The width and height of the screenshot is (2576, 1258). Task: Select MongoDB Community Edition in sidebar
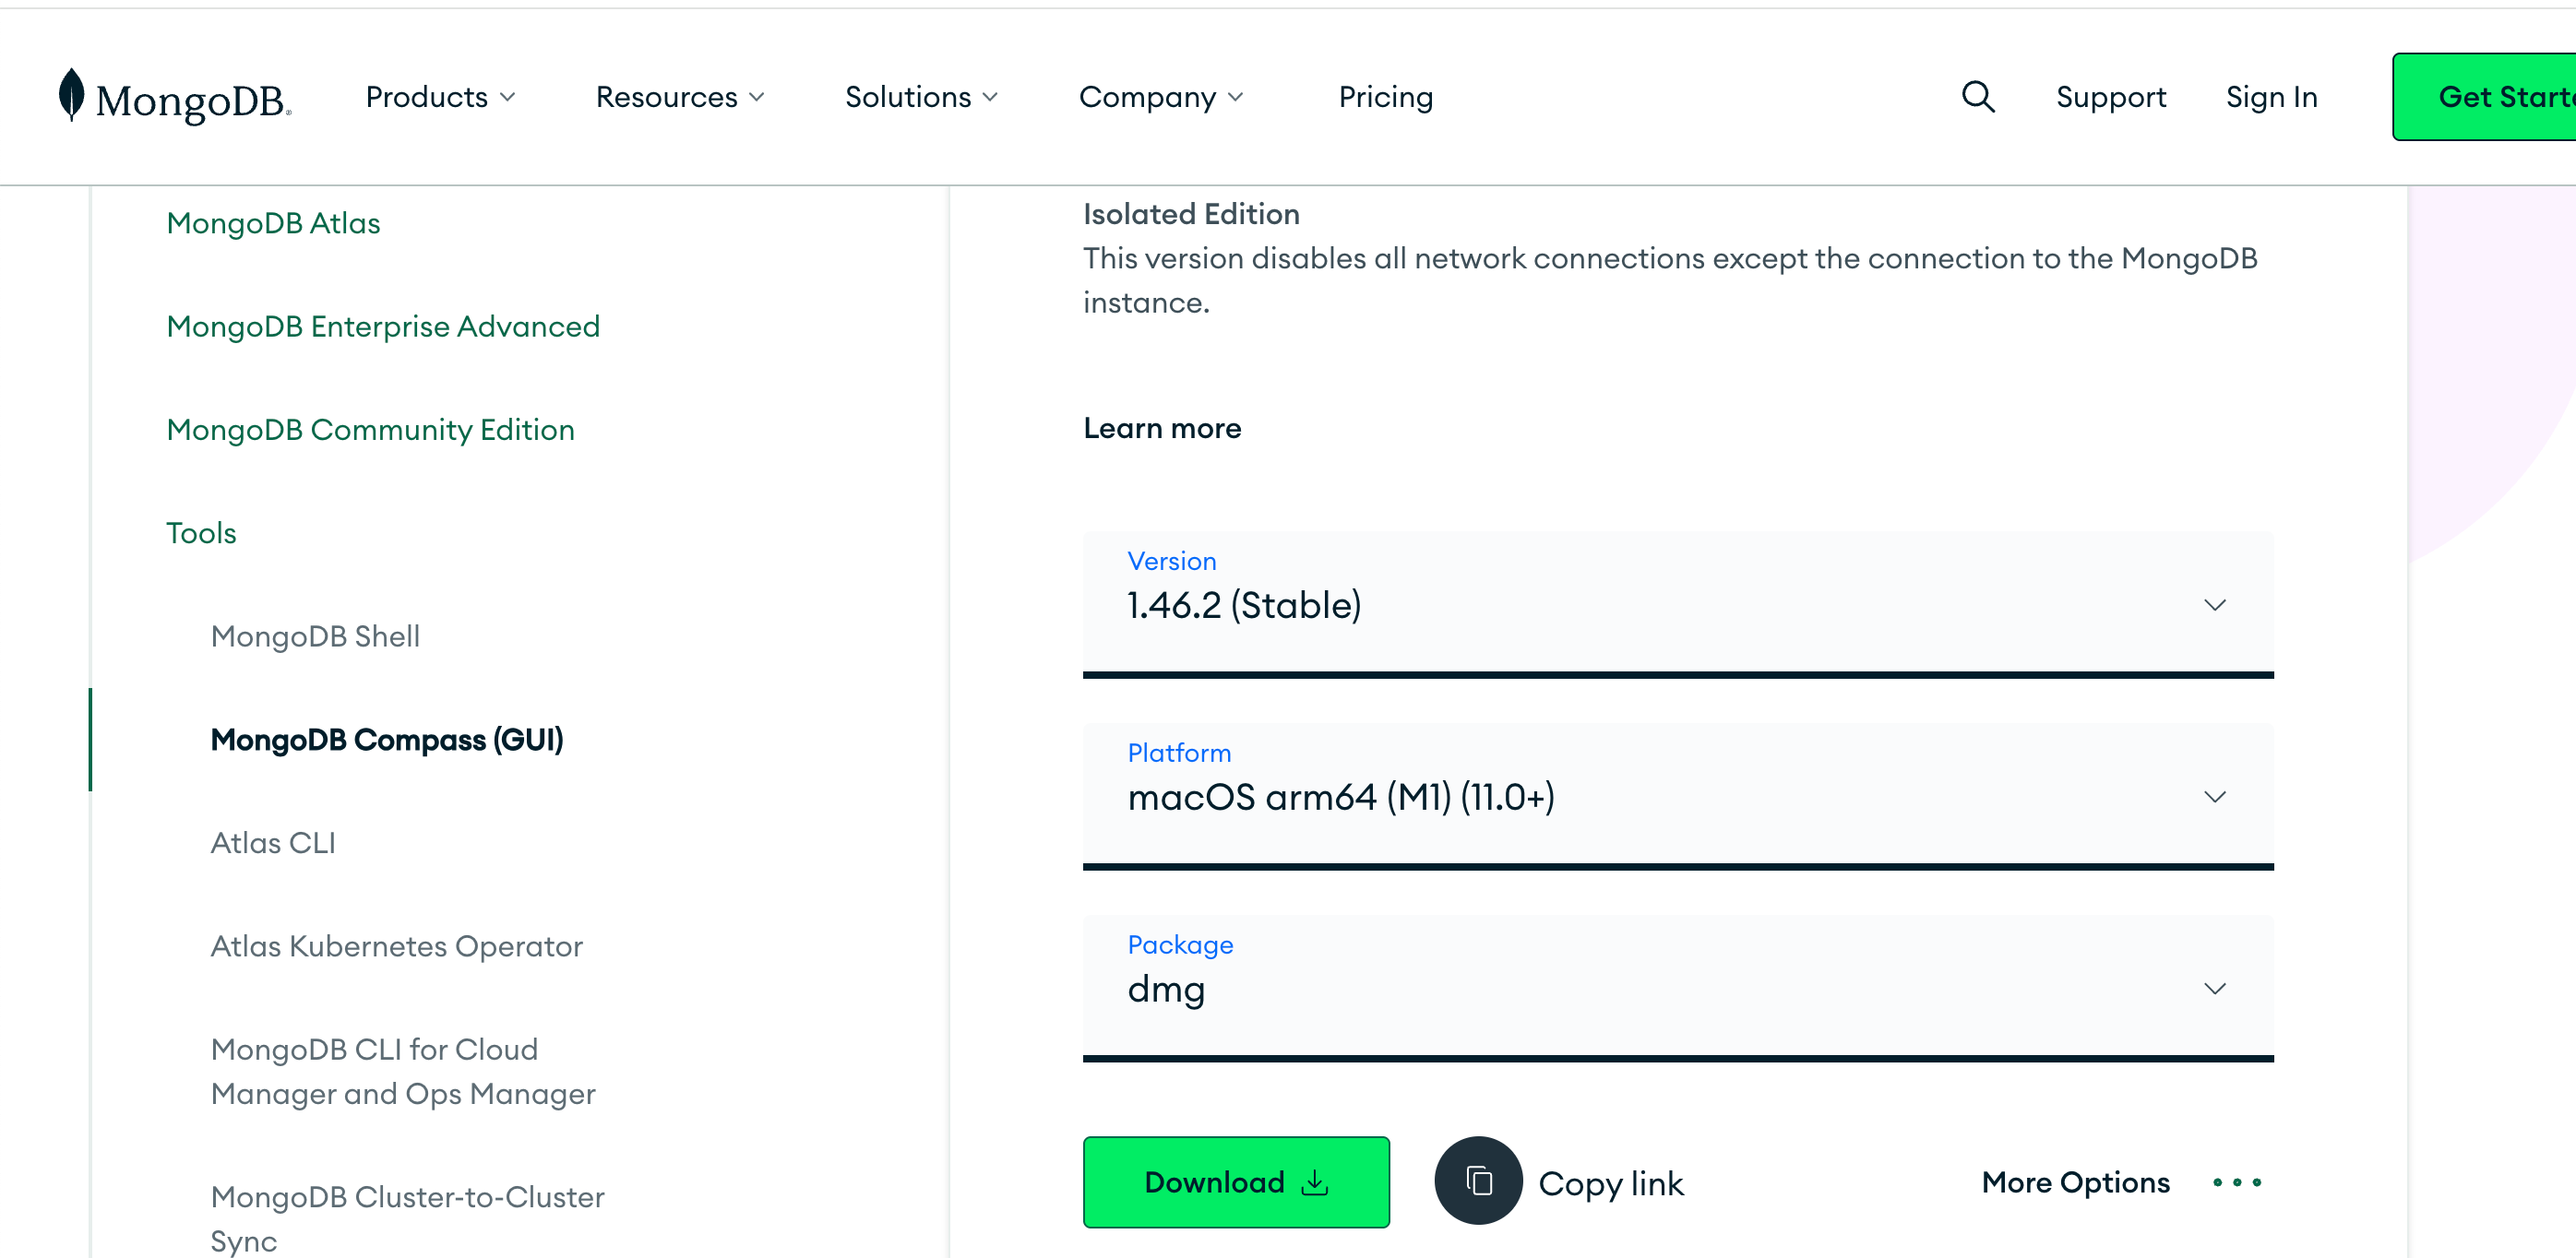click(370, 429)
